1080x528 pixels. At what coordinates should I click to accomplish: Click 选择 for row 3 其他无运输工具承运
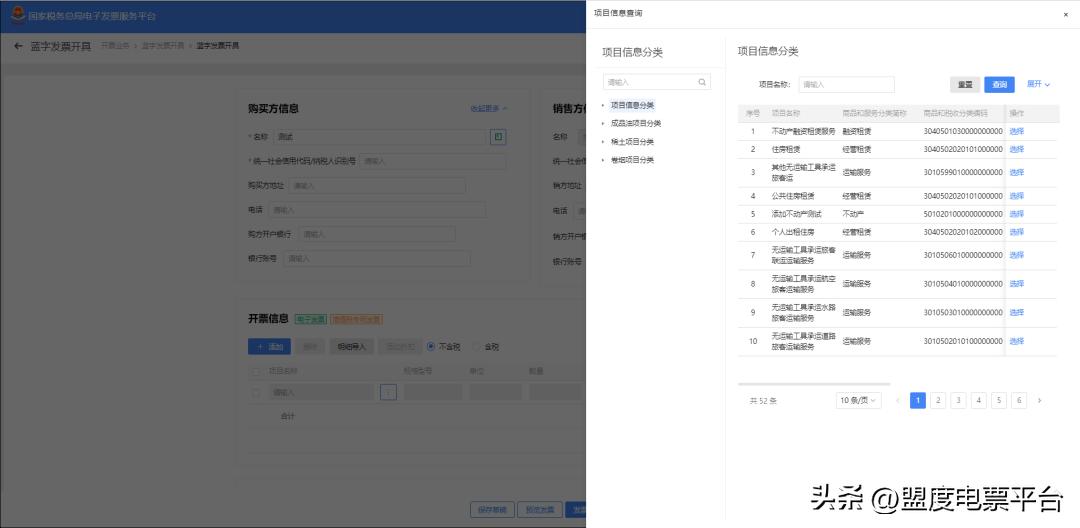1017,173
